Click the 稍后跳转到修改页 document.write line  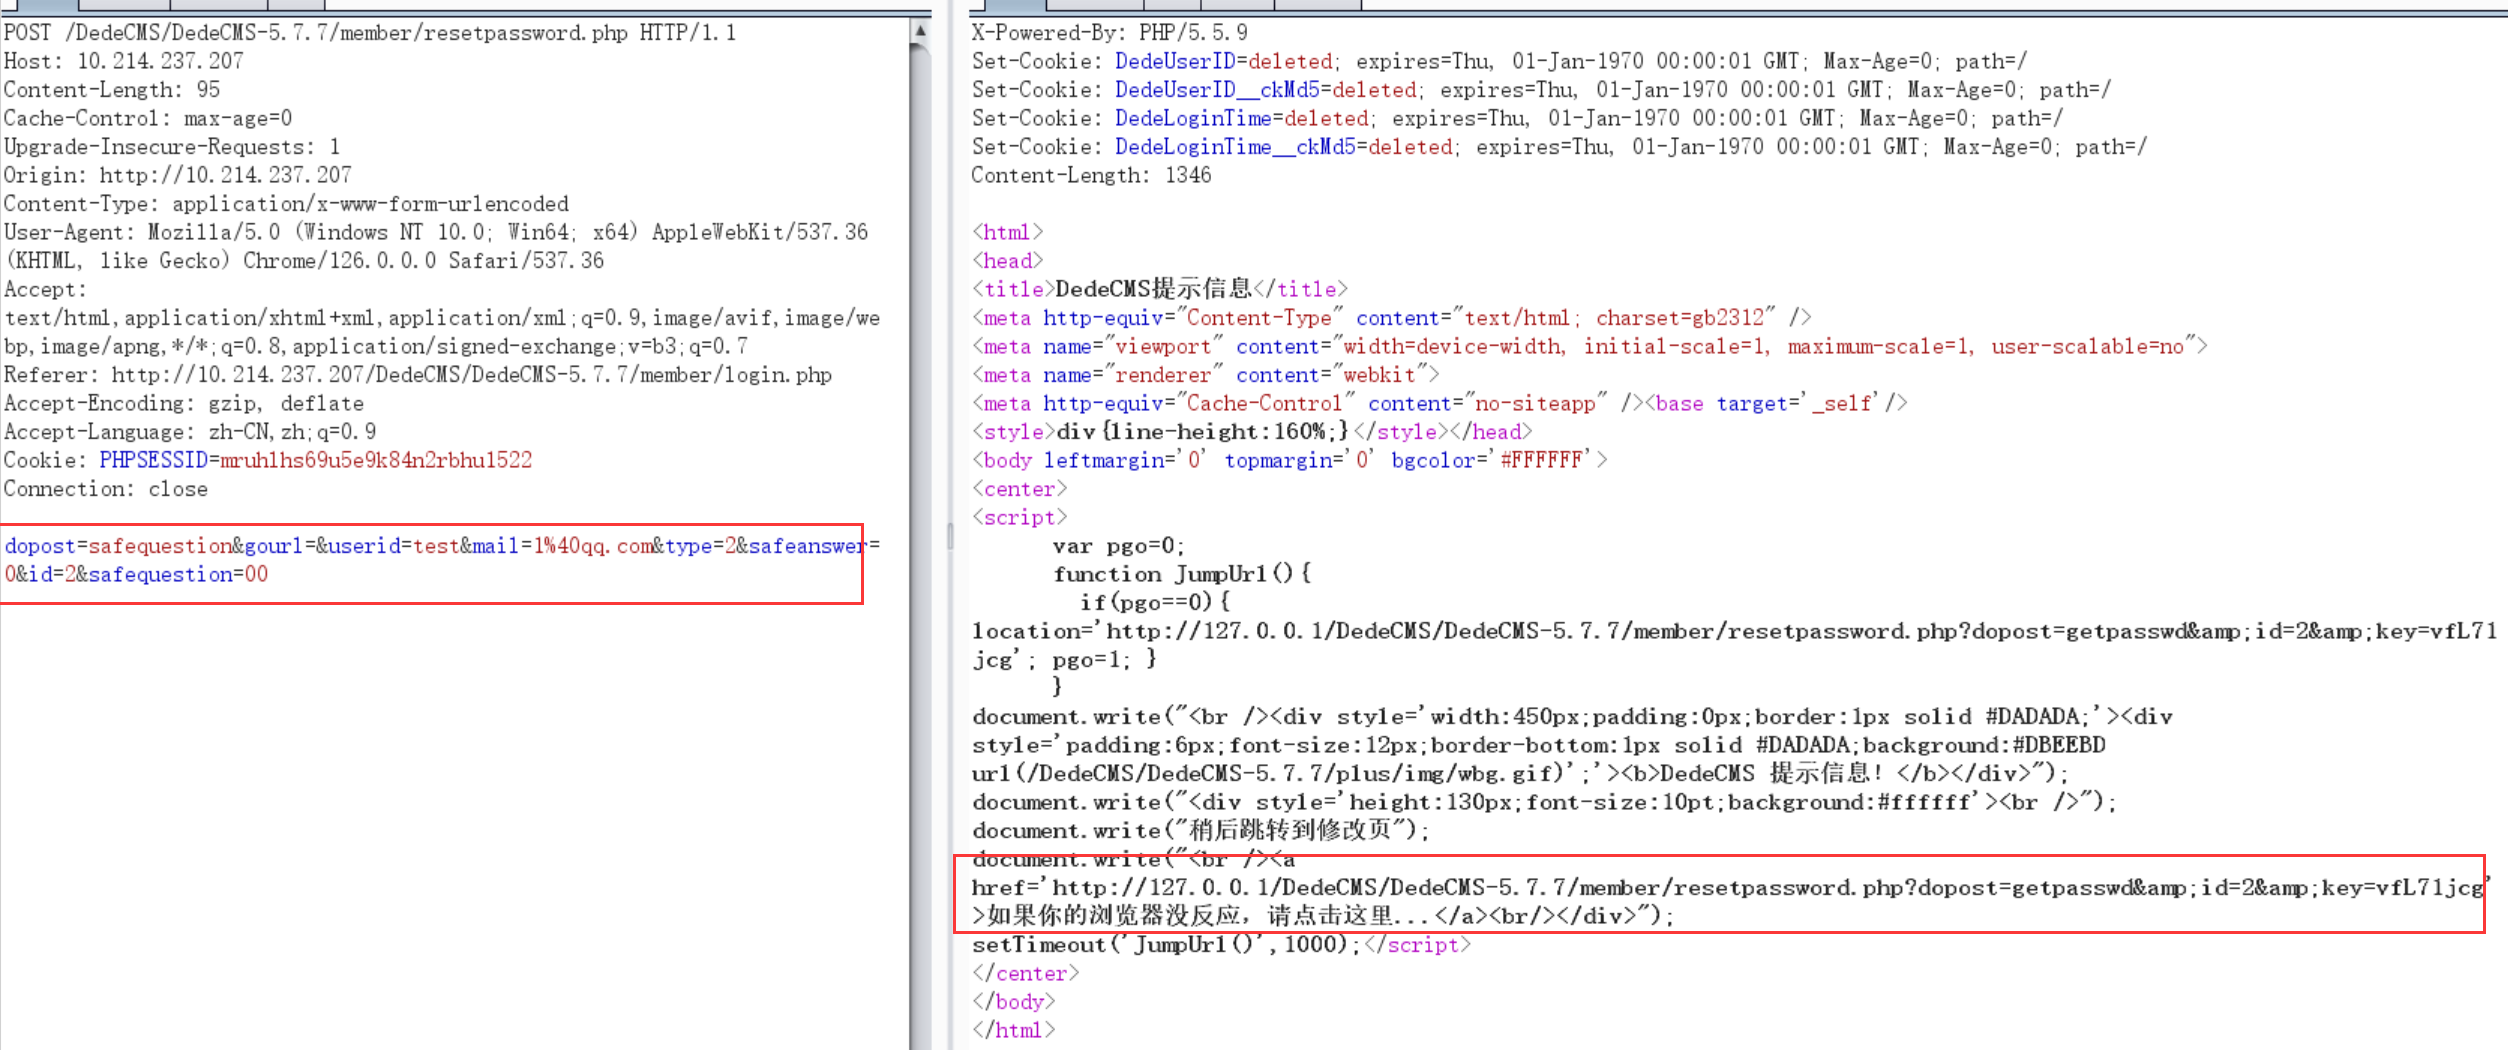point(1202,830)
